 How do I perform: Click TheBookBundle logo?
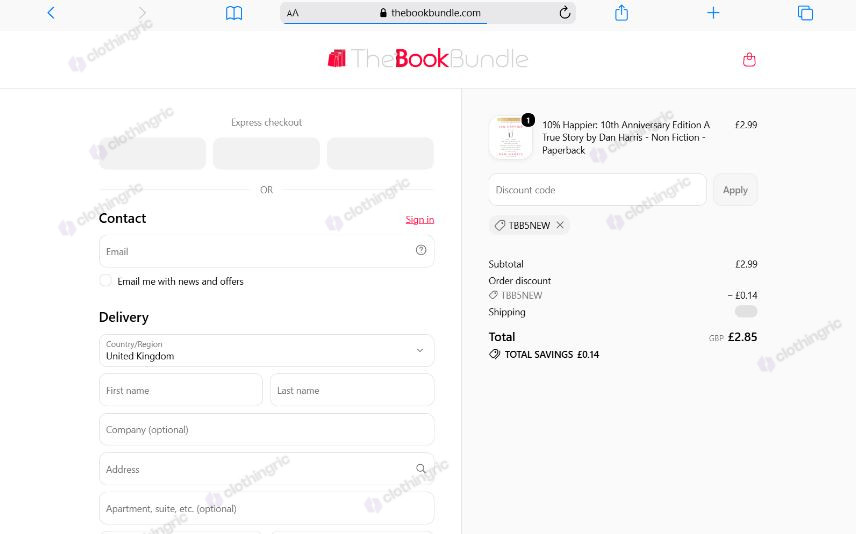(427, 58)
